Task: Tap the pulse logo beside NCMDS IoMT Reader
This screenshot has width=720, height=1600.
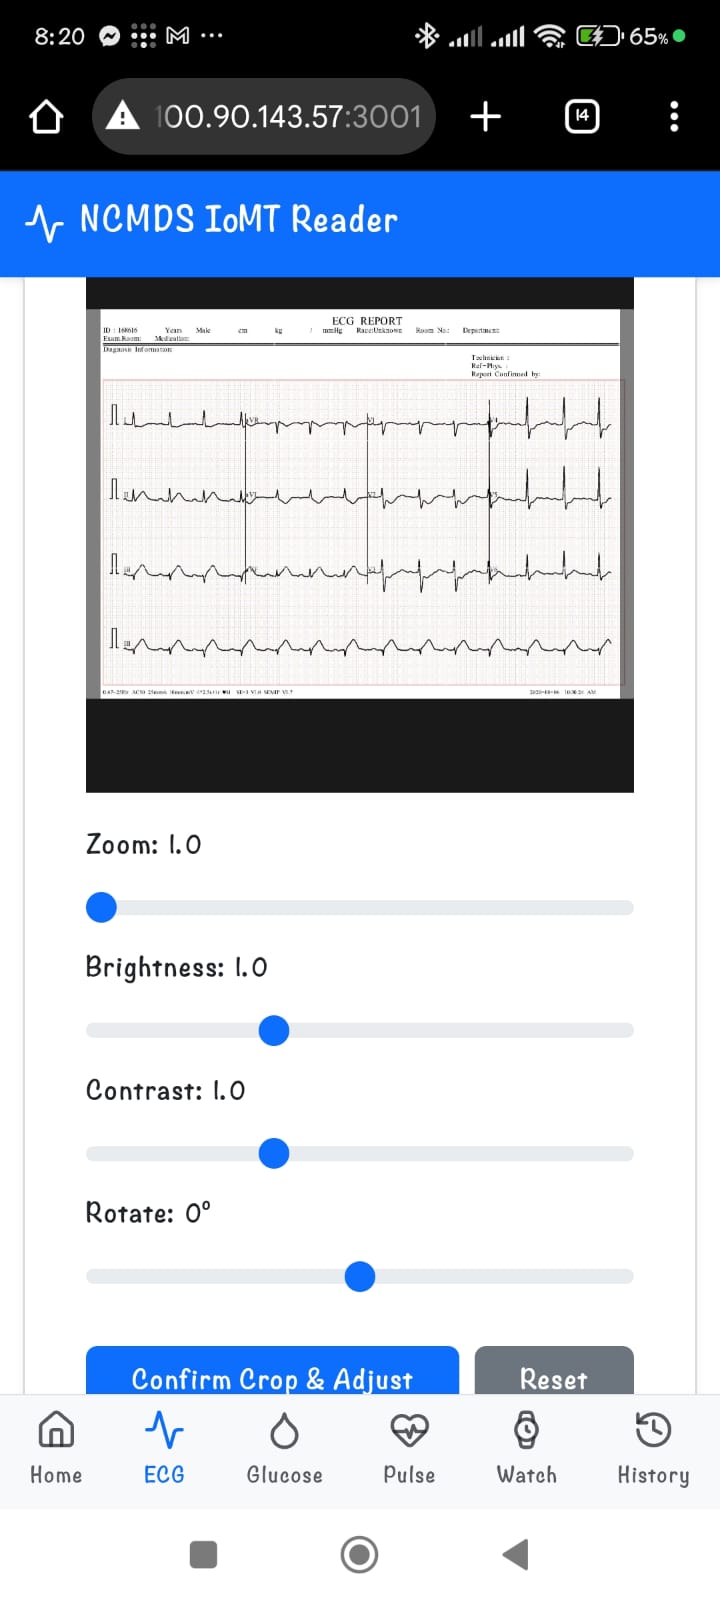Action: [44, 222]
